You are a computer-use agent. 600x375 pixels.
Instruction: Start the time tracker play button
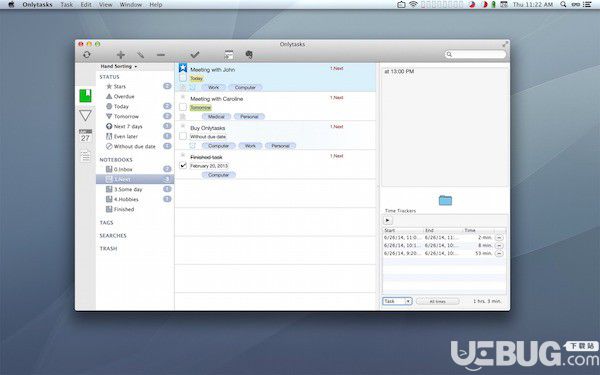387,220
